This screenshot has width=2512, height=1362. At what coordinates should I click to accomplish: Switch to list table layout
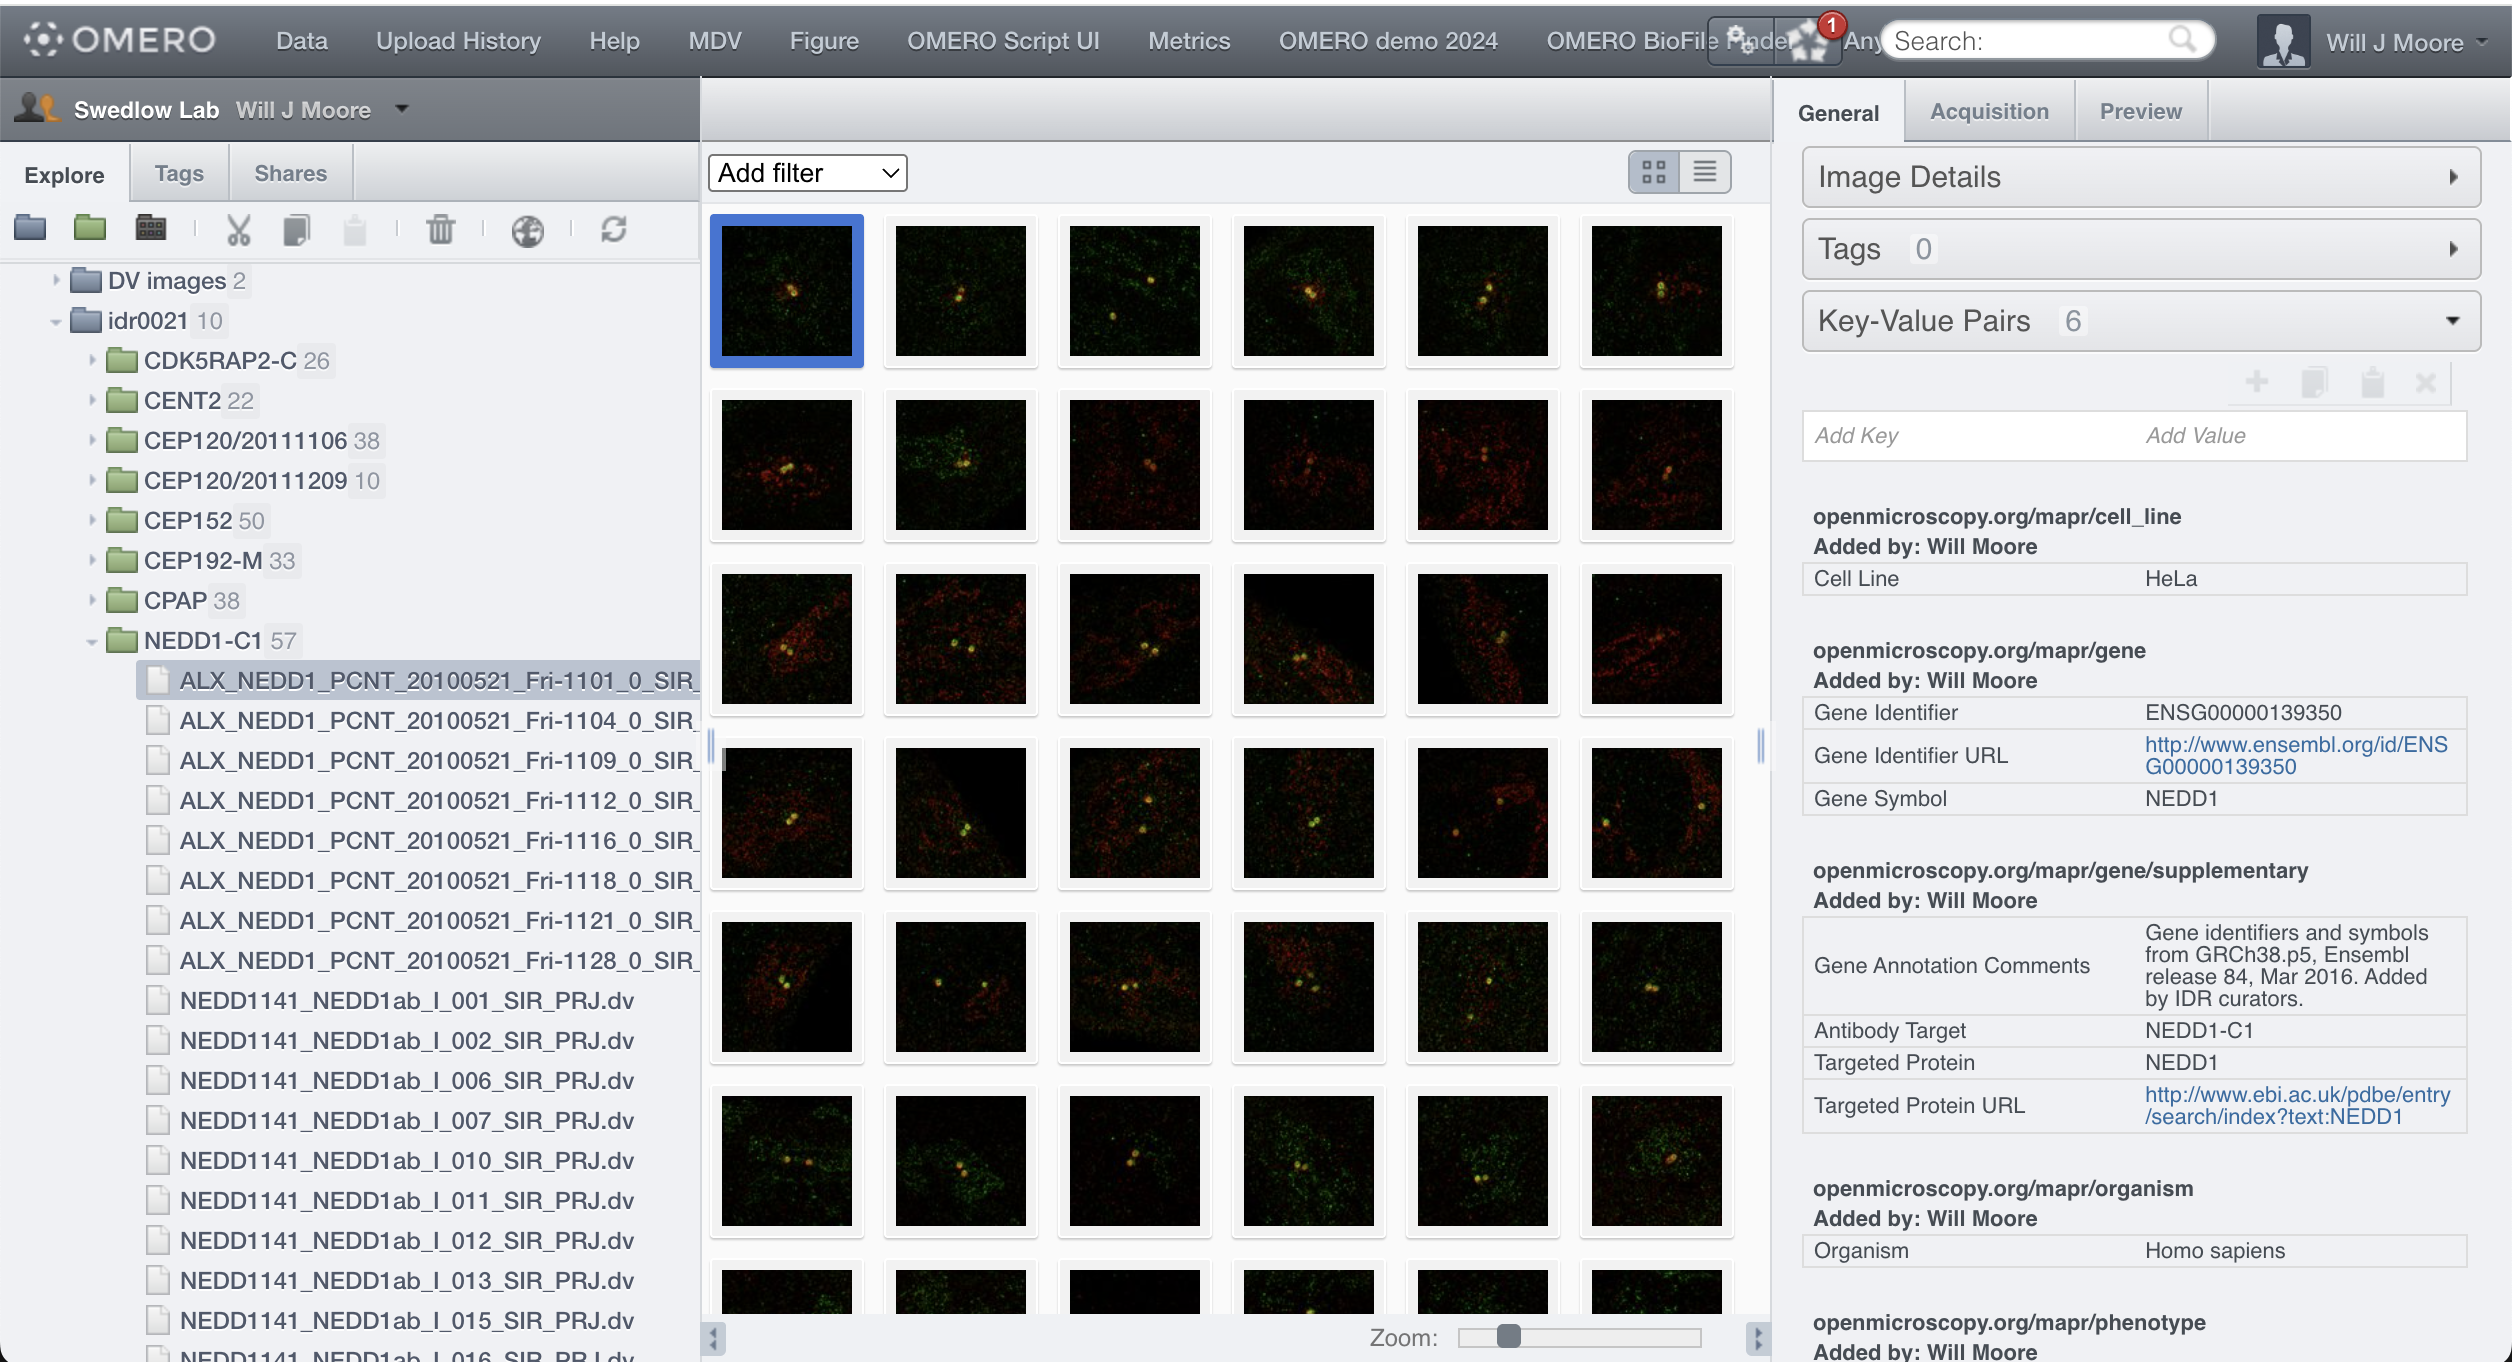coord(1705,172)
